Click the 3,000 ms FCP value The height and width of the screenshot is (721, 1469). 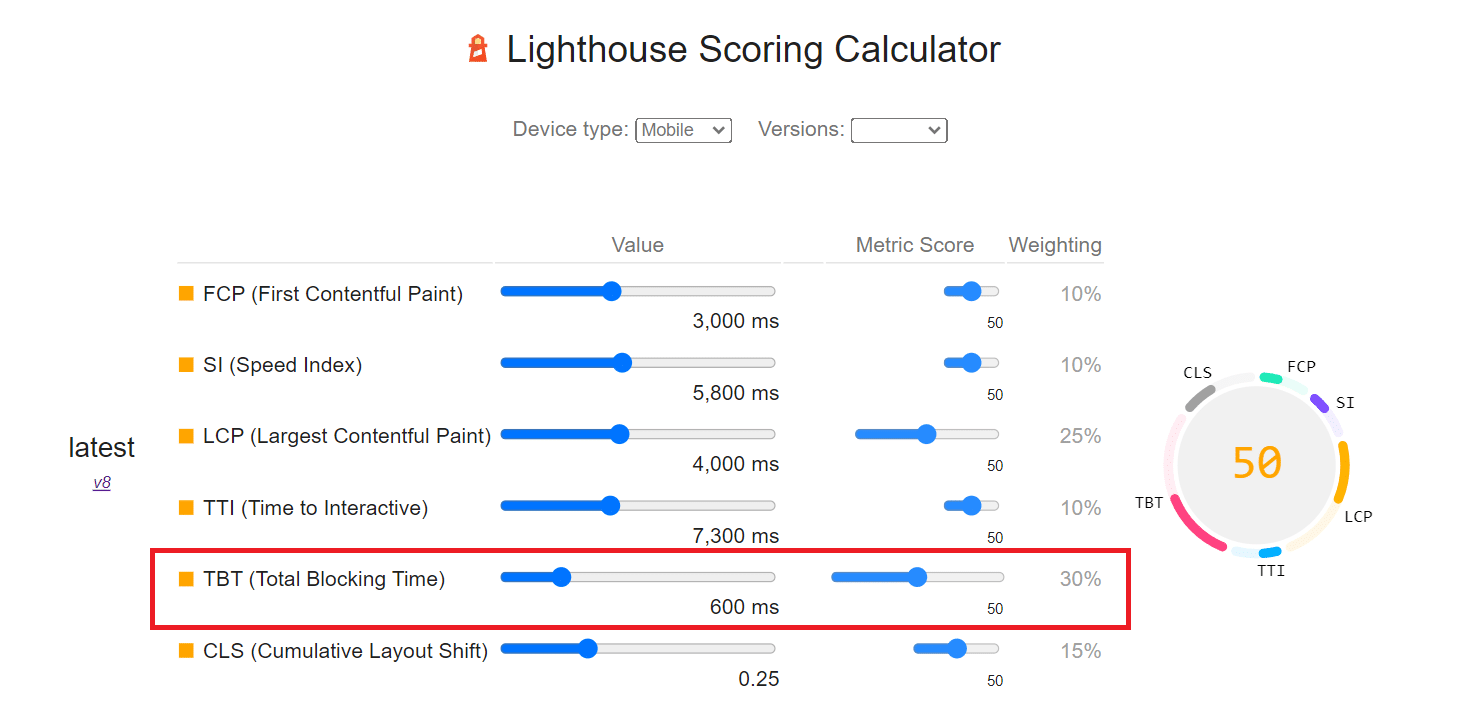pyautogui.click(x=735, y=322)
